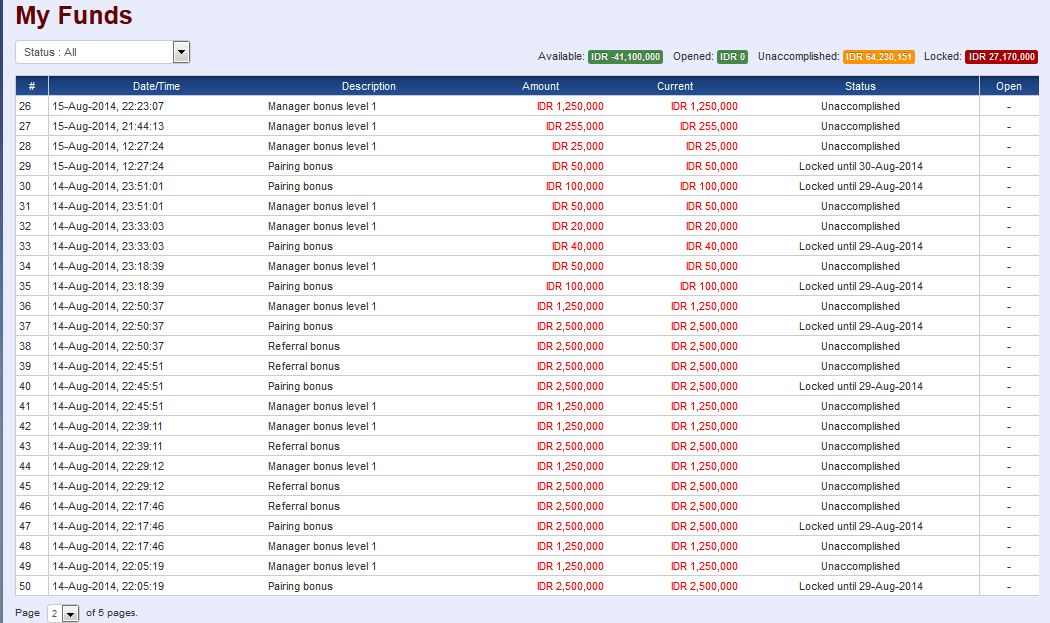This screenshot has height=623, width=1050.
Task: Open the page number selector dropdown
Action: 63,613
